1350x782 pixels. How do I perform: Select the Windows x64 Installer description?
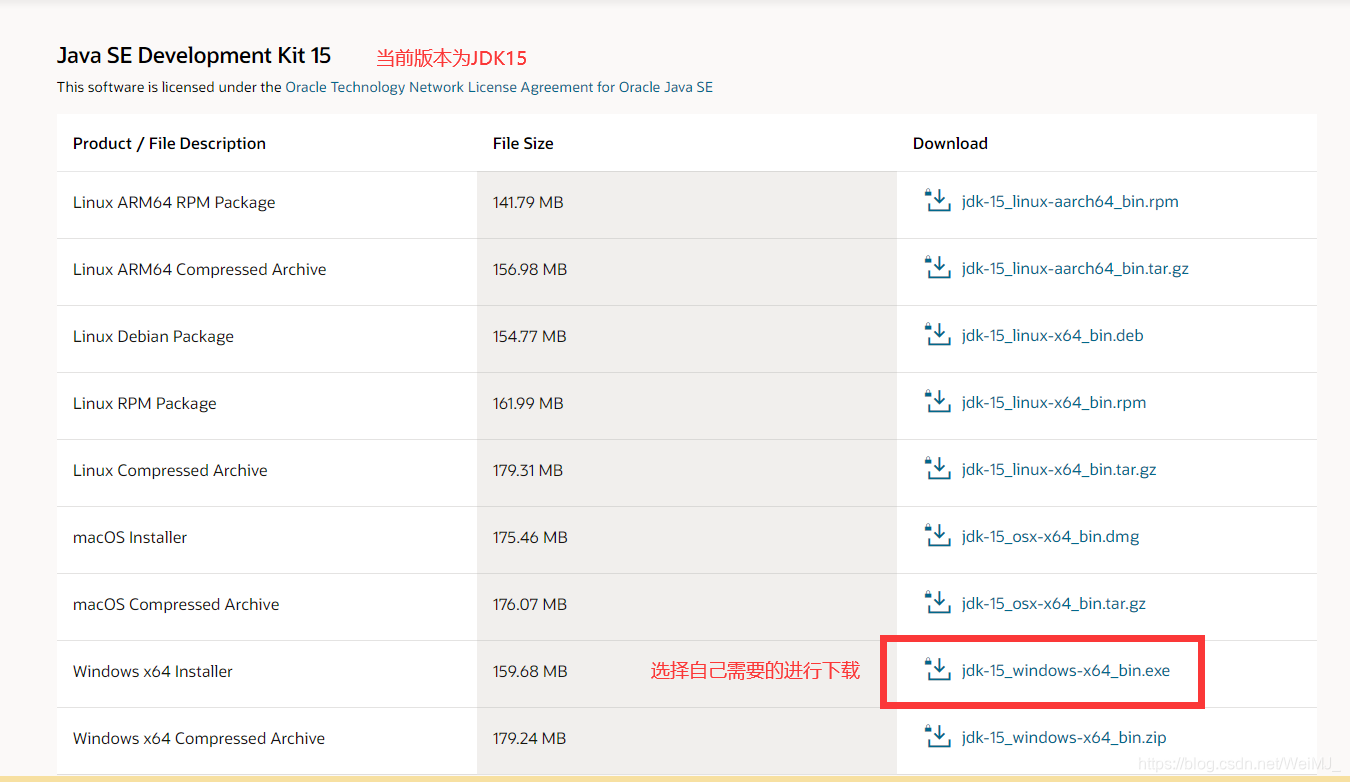click(153, 671)
